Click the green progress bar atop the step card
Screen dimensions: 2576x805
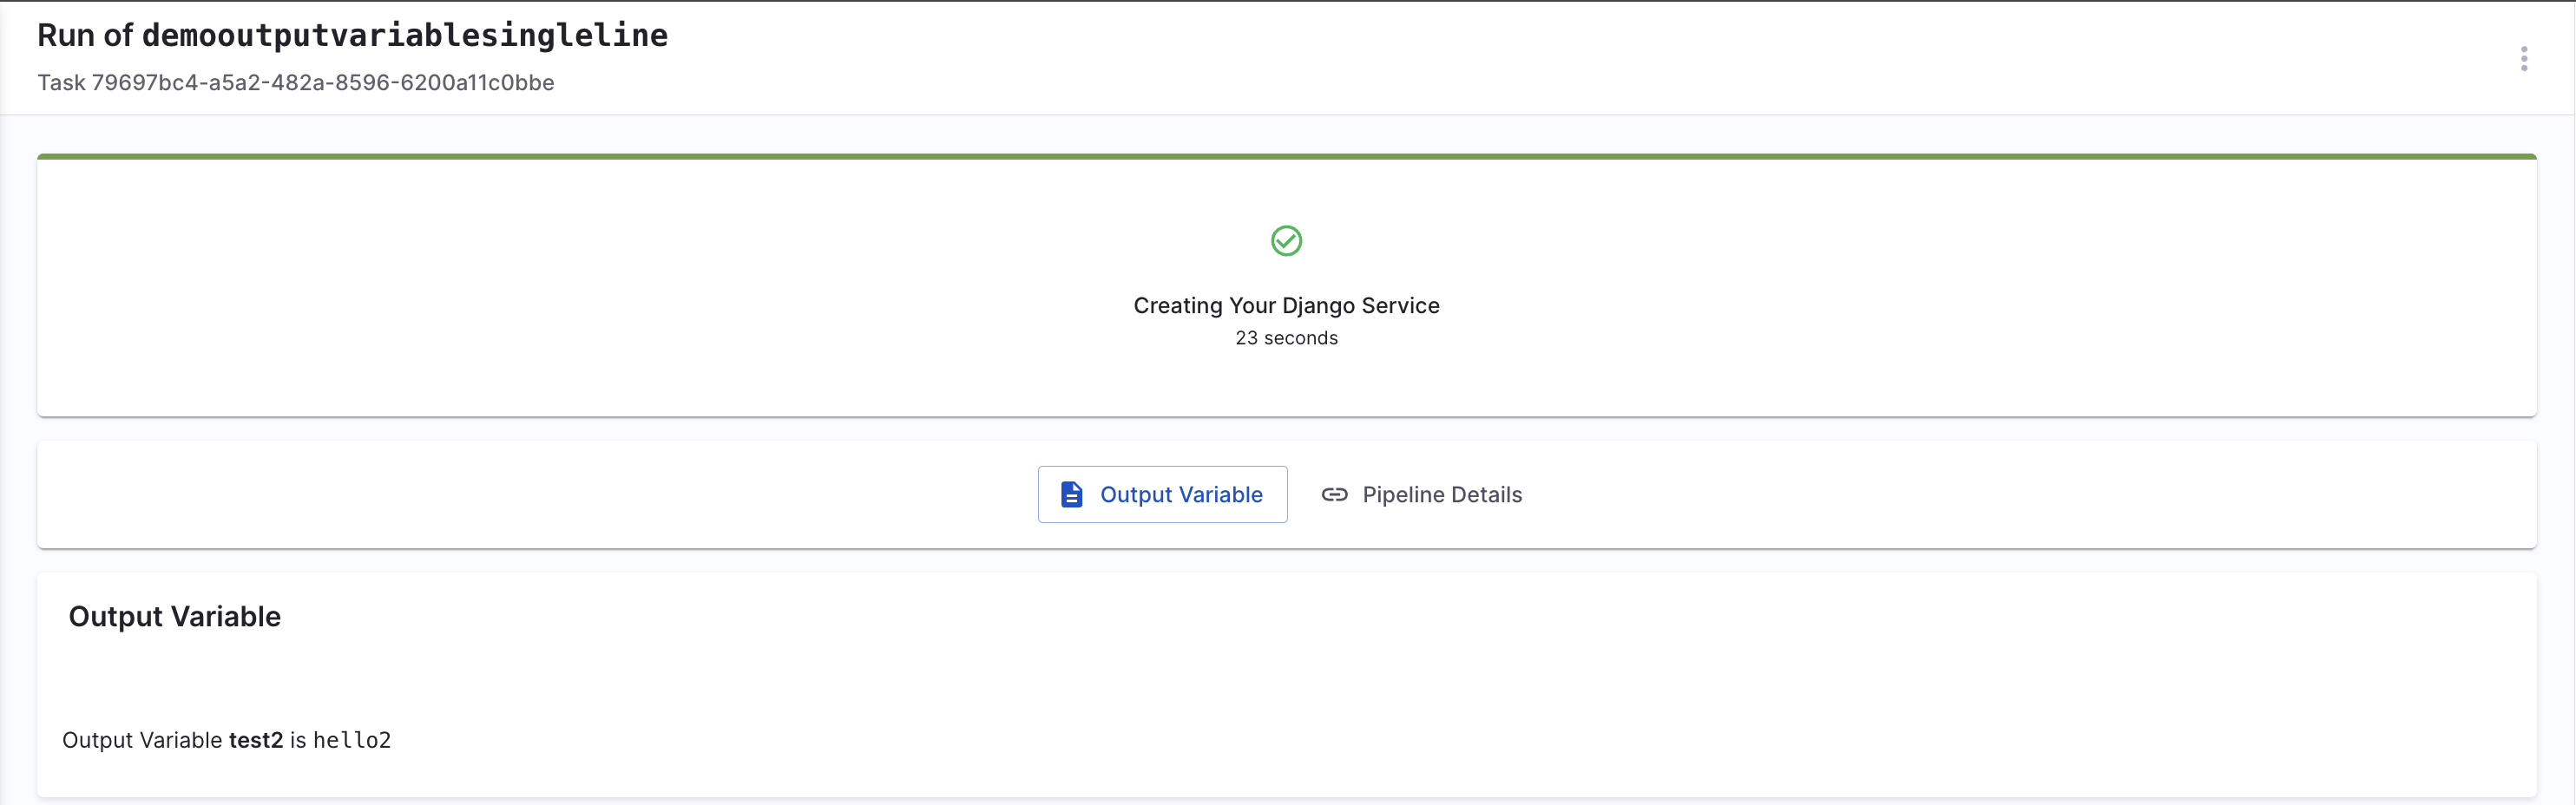point(1286,157)
